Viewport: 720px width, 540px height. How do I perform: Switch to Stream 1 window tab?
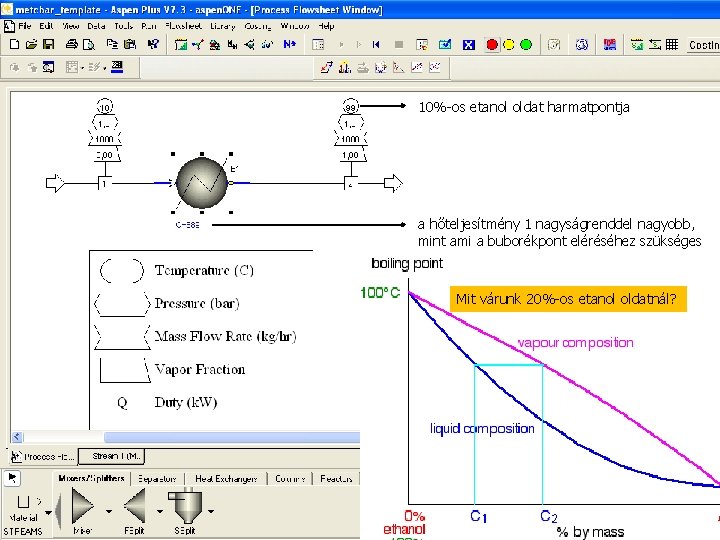click(112, 456)
